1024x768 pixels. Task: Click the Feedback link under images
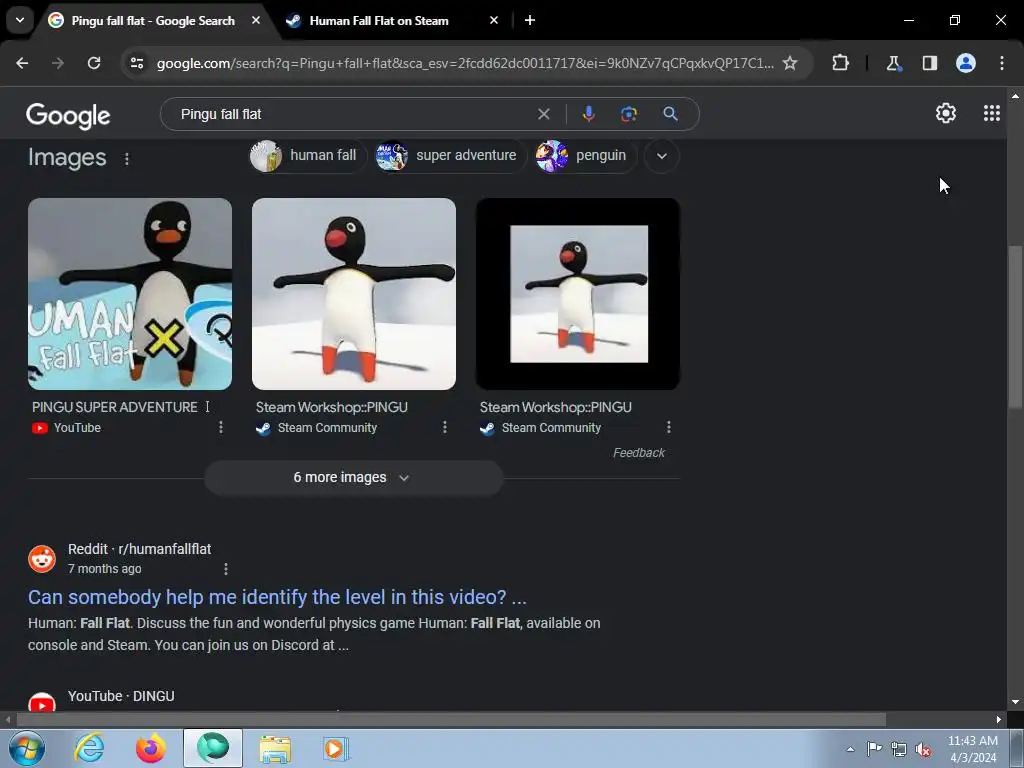[x=639, y=453]
